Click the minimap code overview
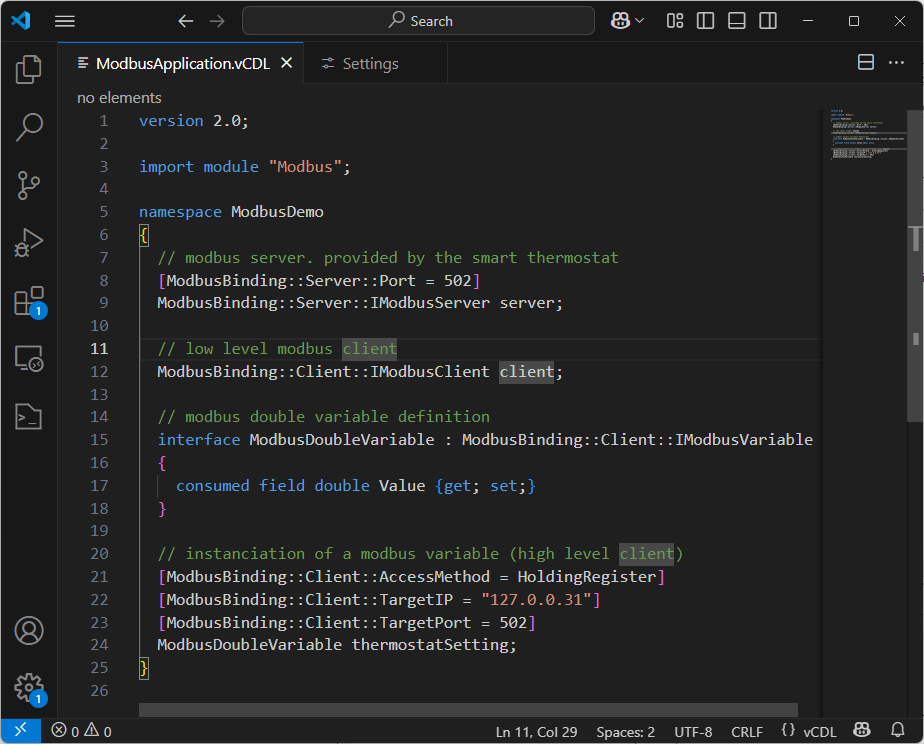The height and width of the screenshot is (744, 924). [865, 134]
